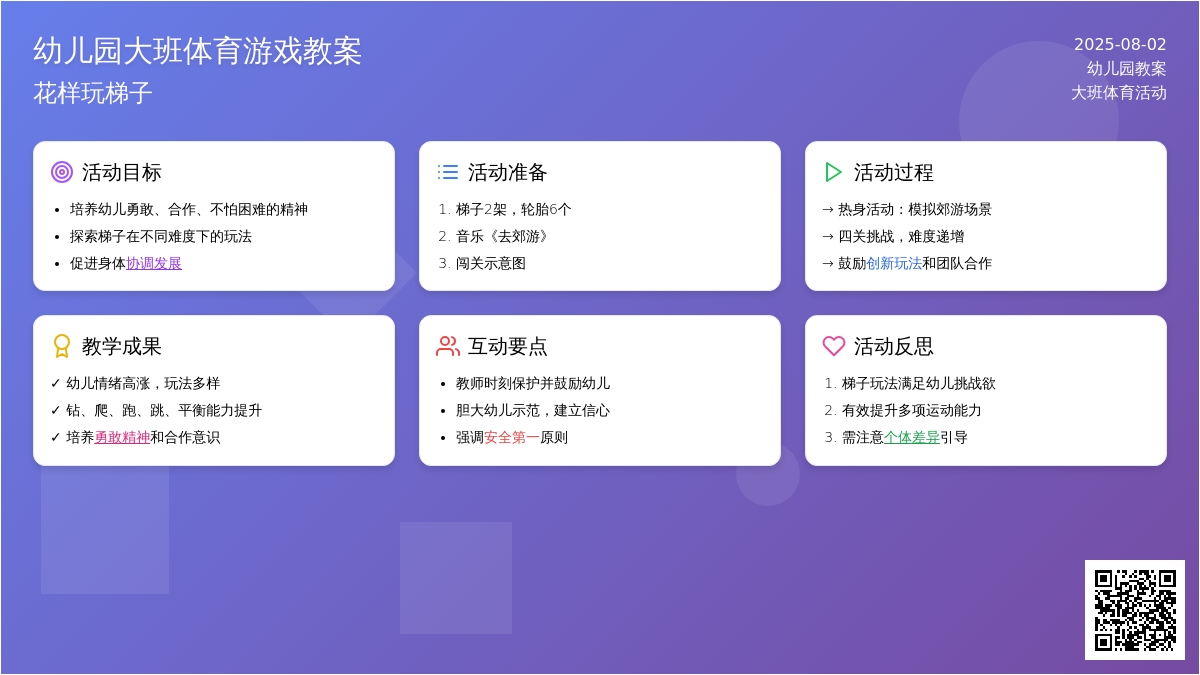The width and height of the screenshot is (1200, 675).
Task: Click the red users icon beside 互动要点
Action: point(448,346)
